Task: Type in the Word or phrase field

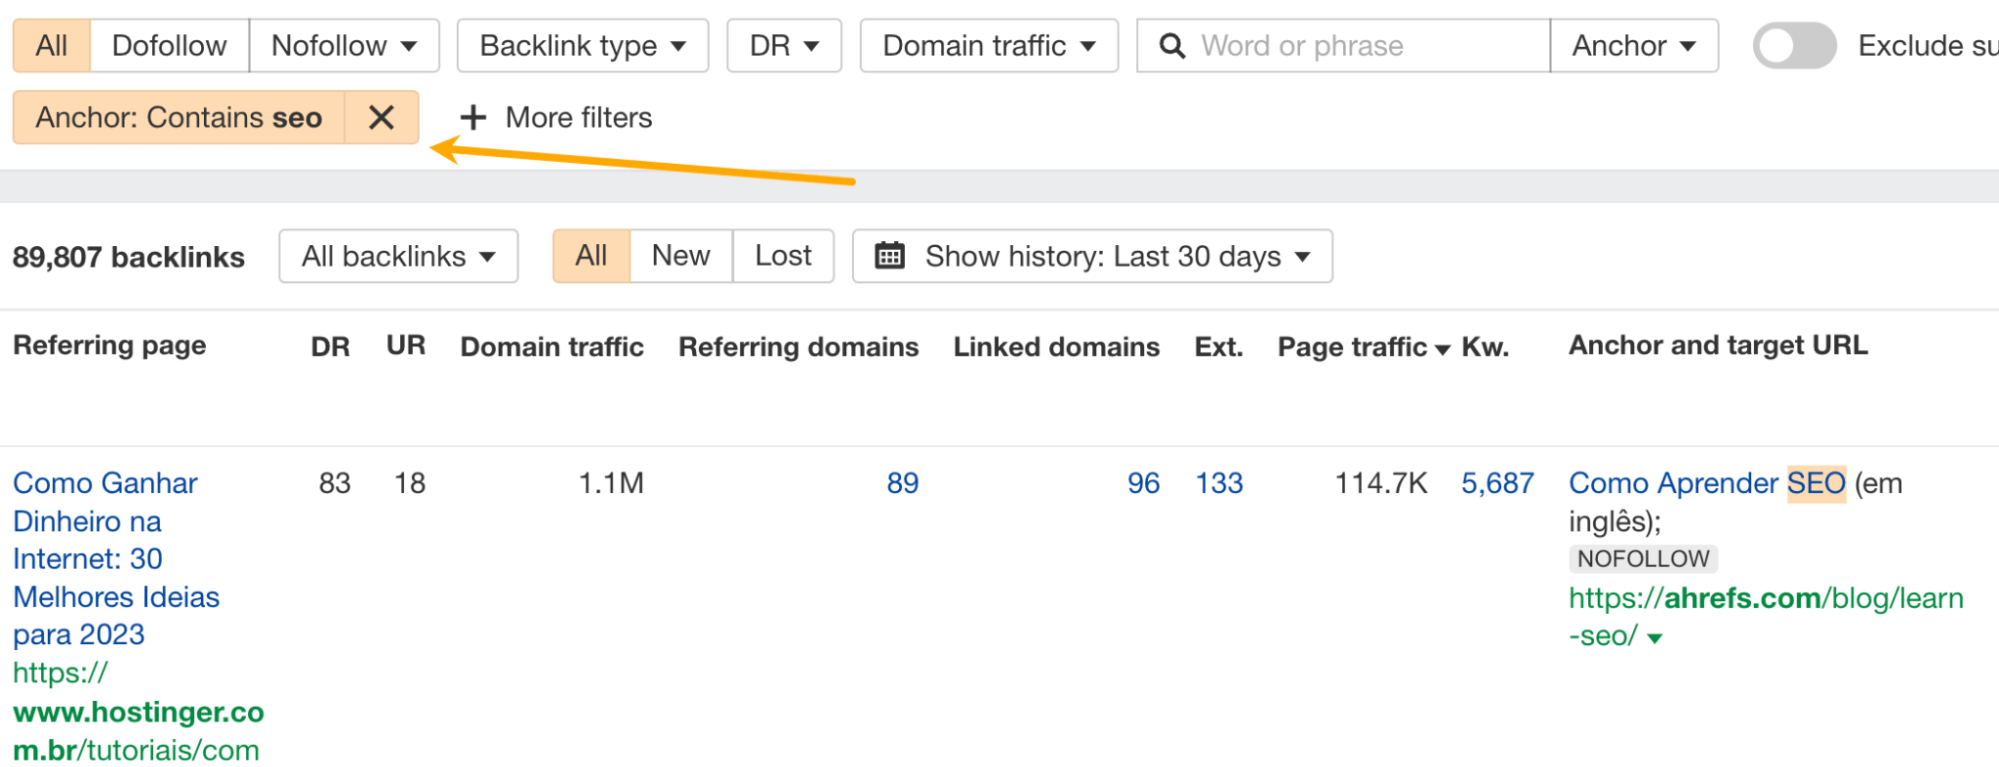Action: click(1360, 46)
